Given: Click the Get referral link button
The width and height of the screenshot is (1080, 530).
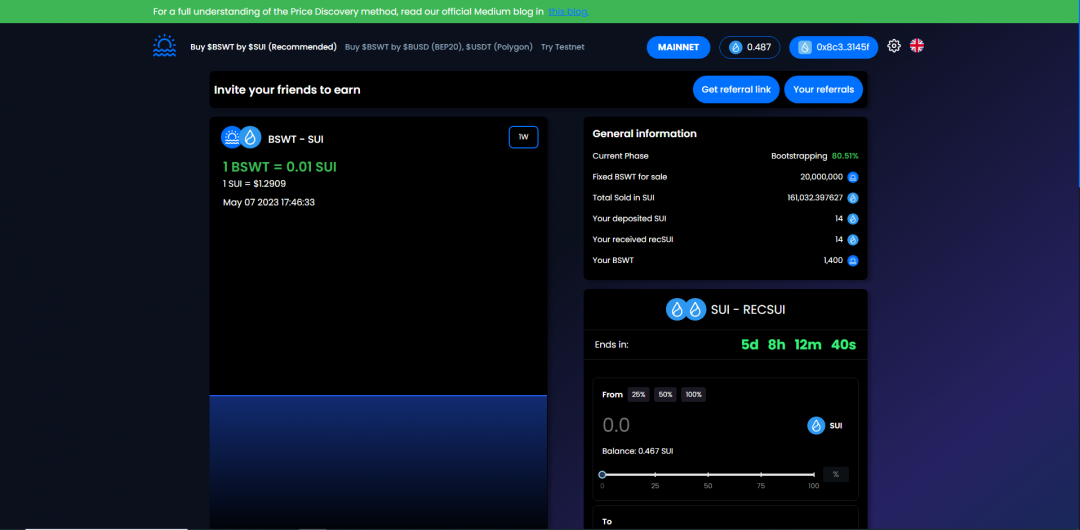Looking at the screenshot, I should coord(736,89).
